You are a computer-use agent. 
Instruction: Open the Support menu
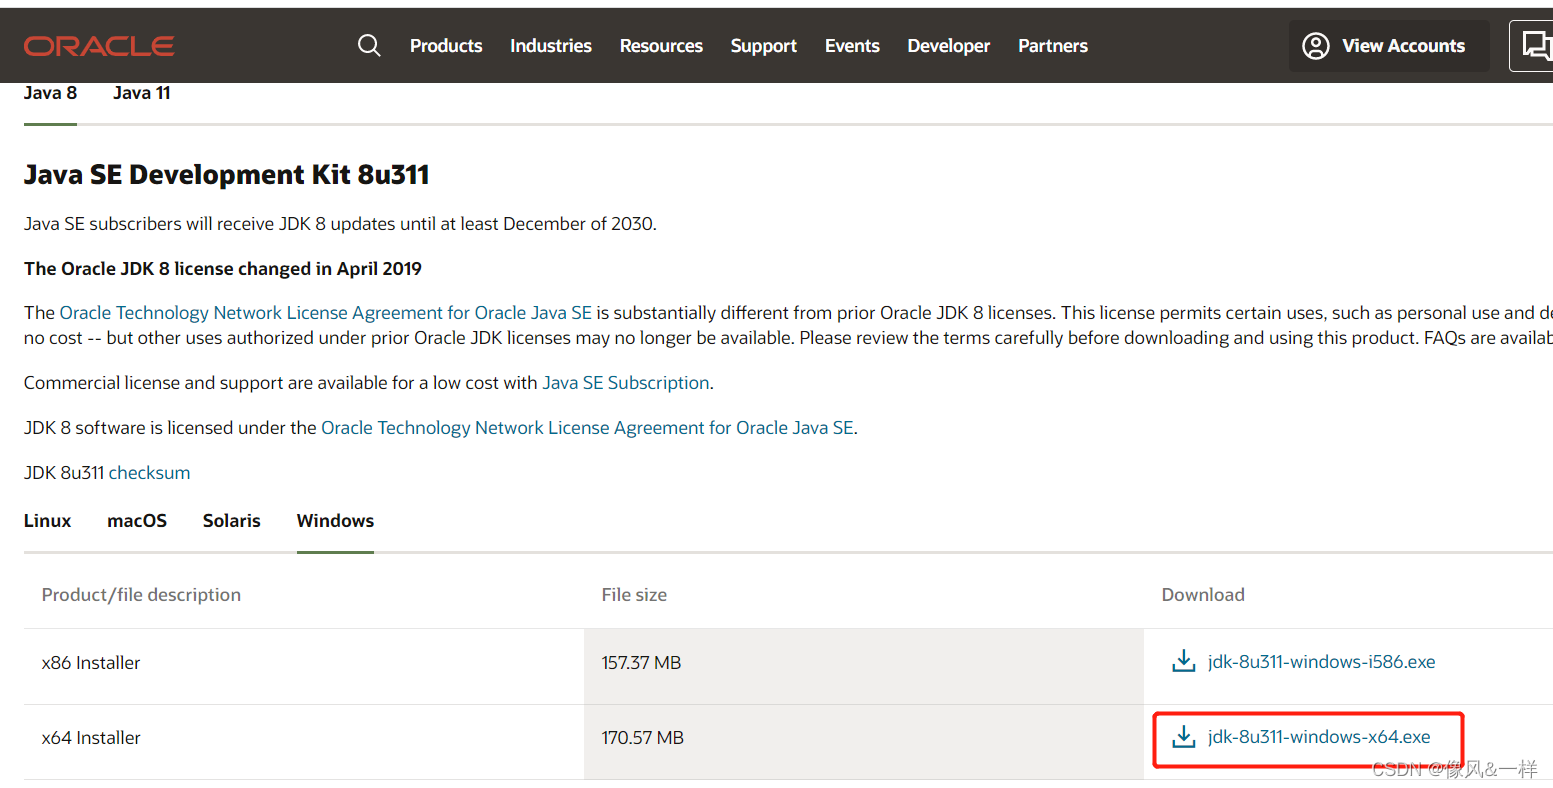[764, 46]
